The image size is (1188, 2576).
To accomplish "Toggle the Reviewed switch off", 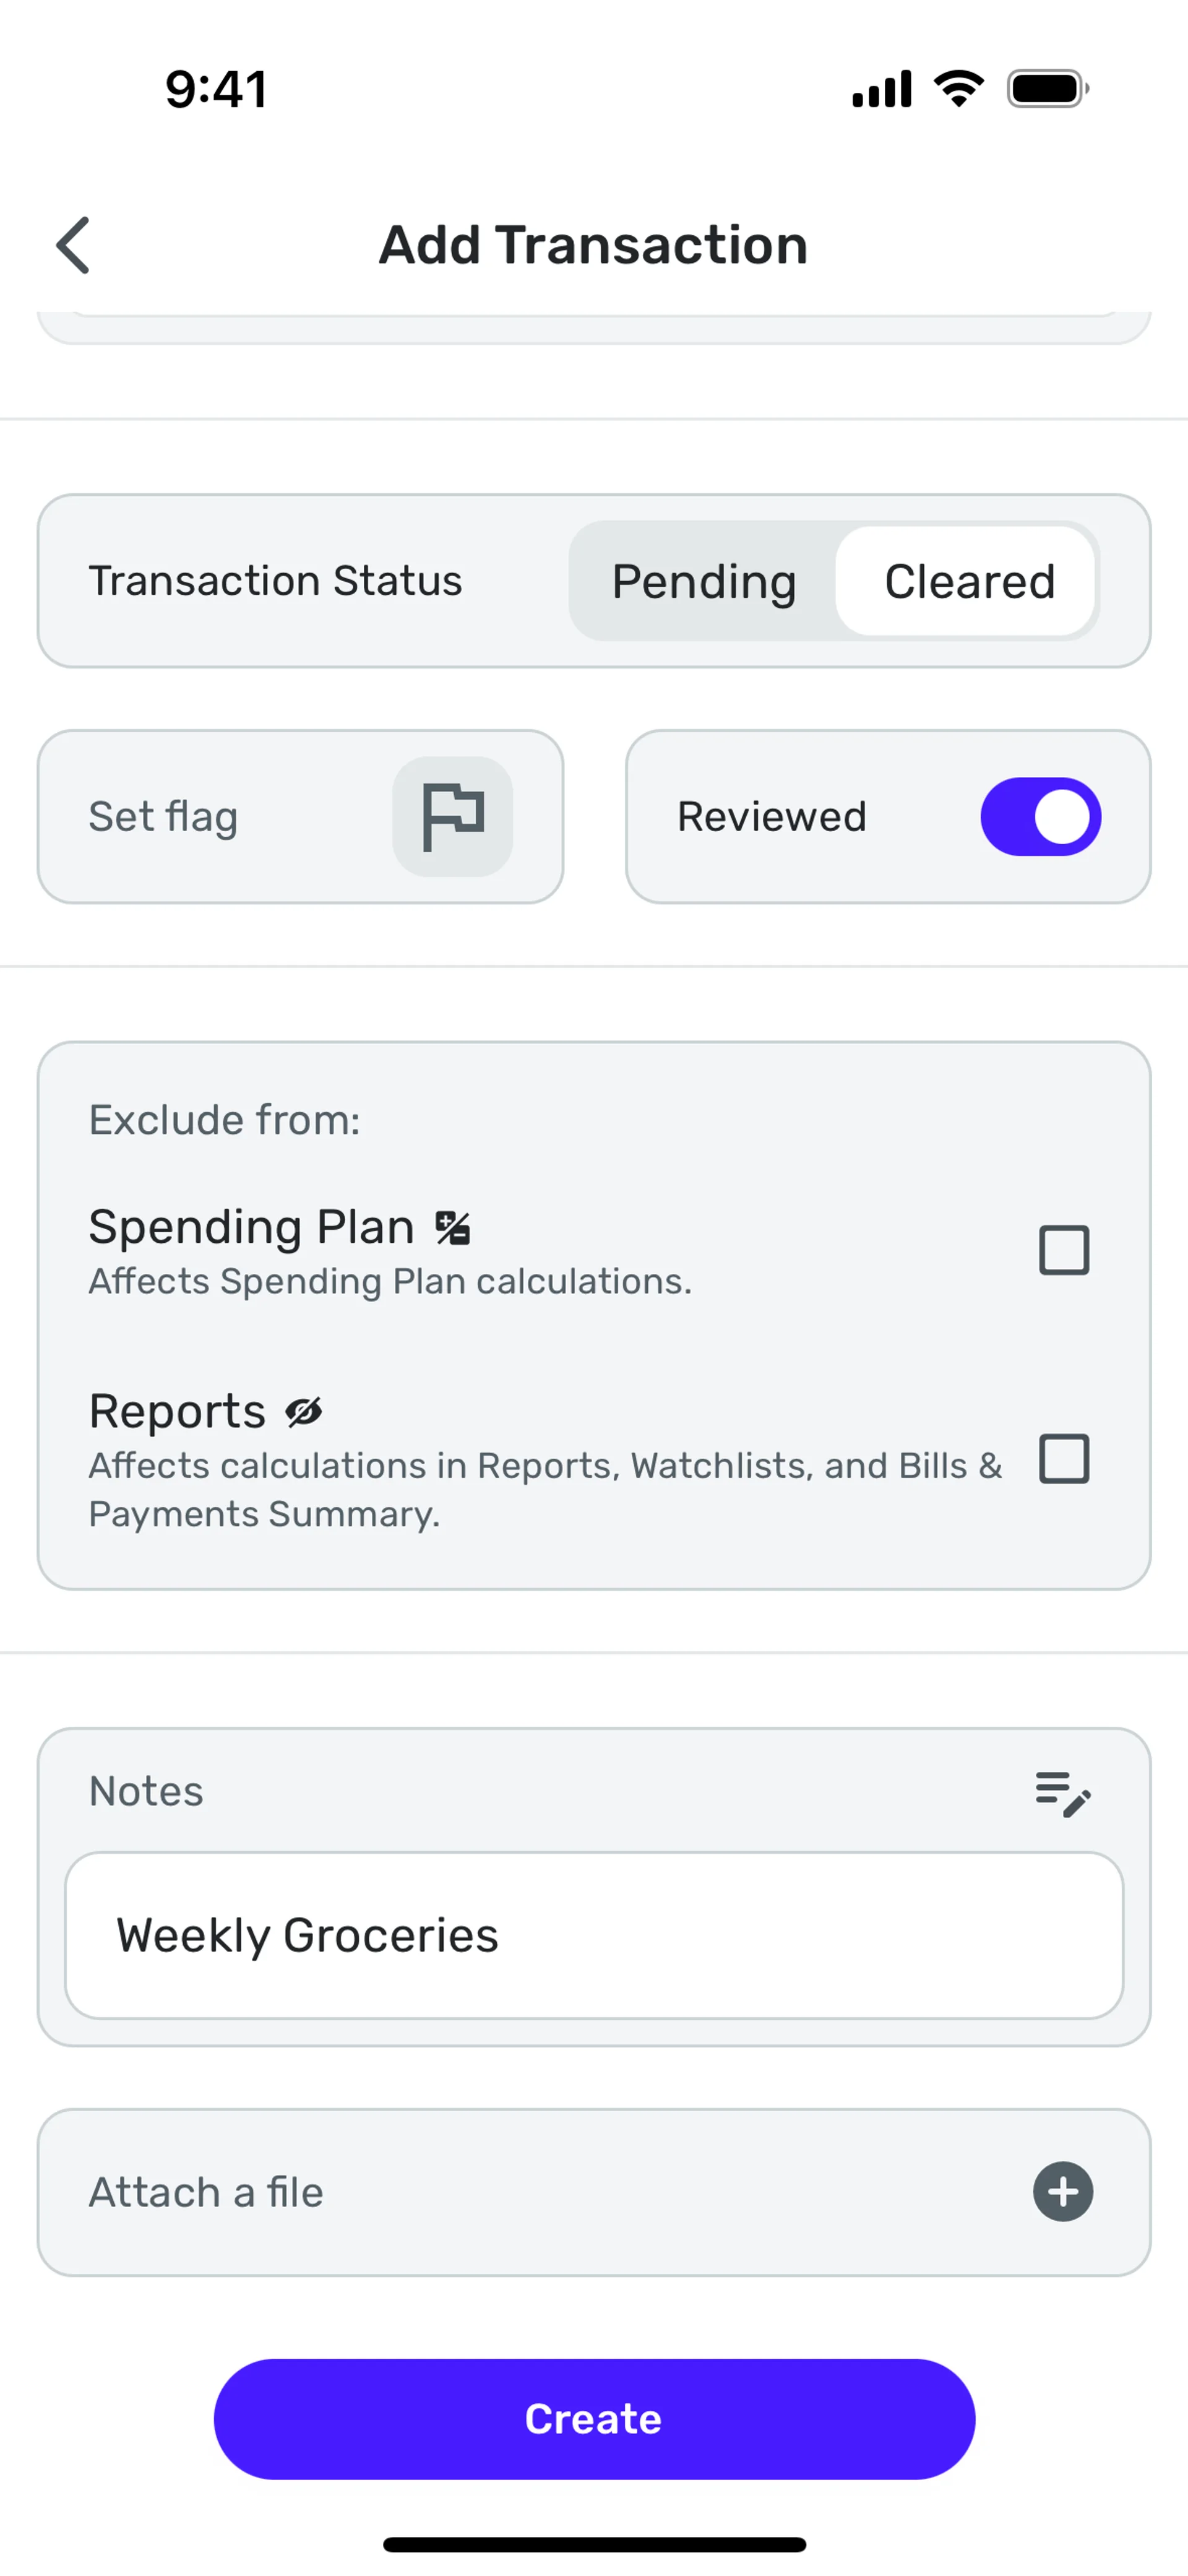I will pyautogui.click(x=1040, y=817).
